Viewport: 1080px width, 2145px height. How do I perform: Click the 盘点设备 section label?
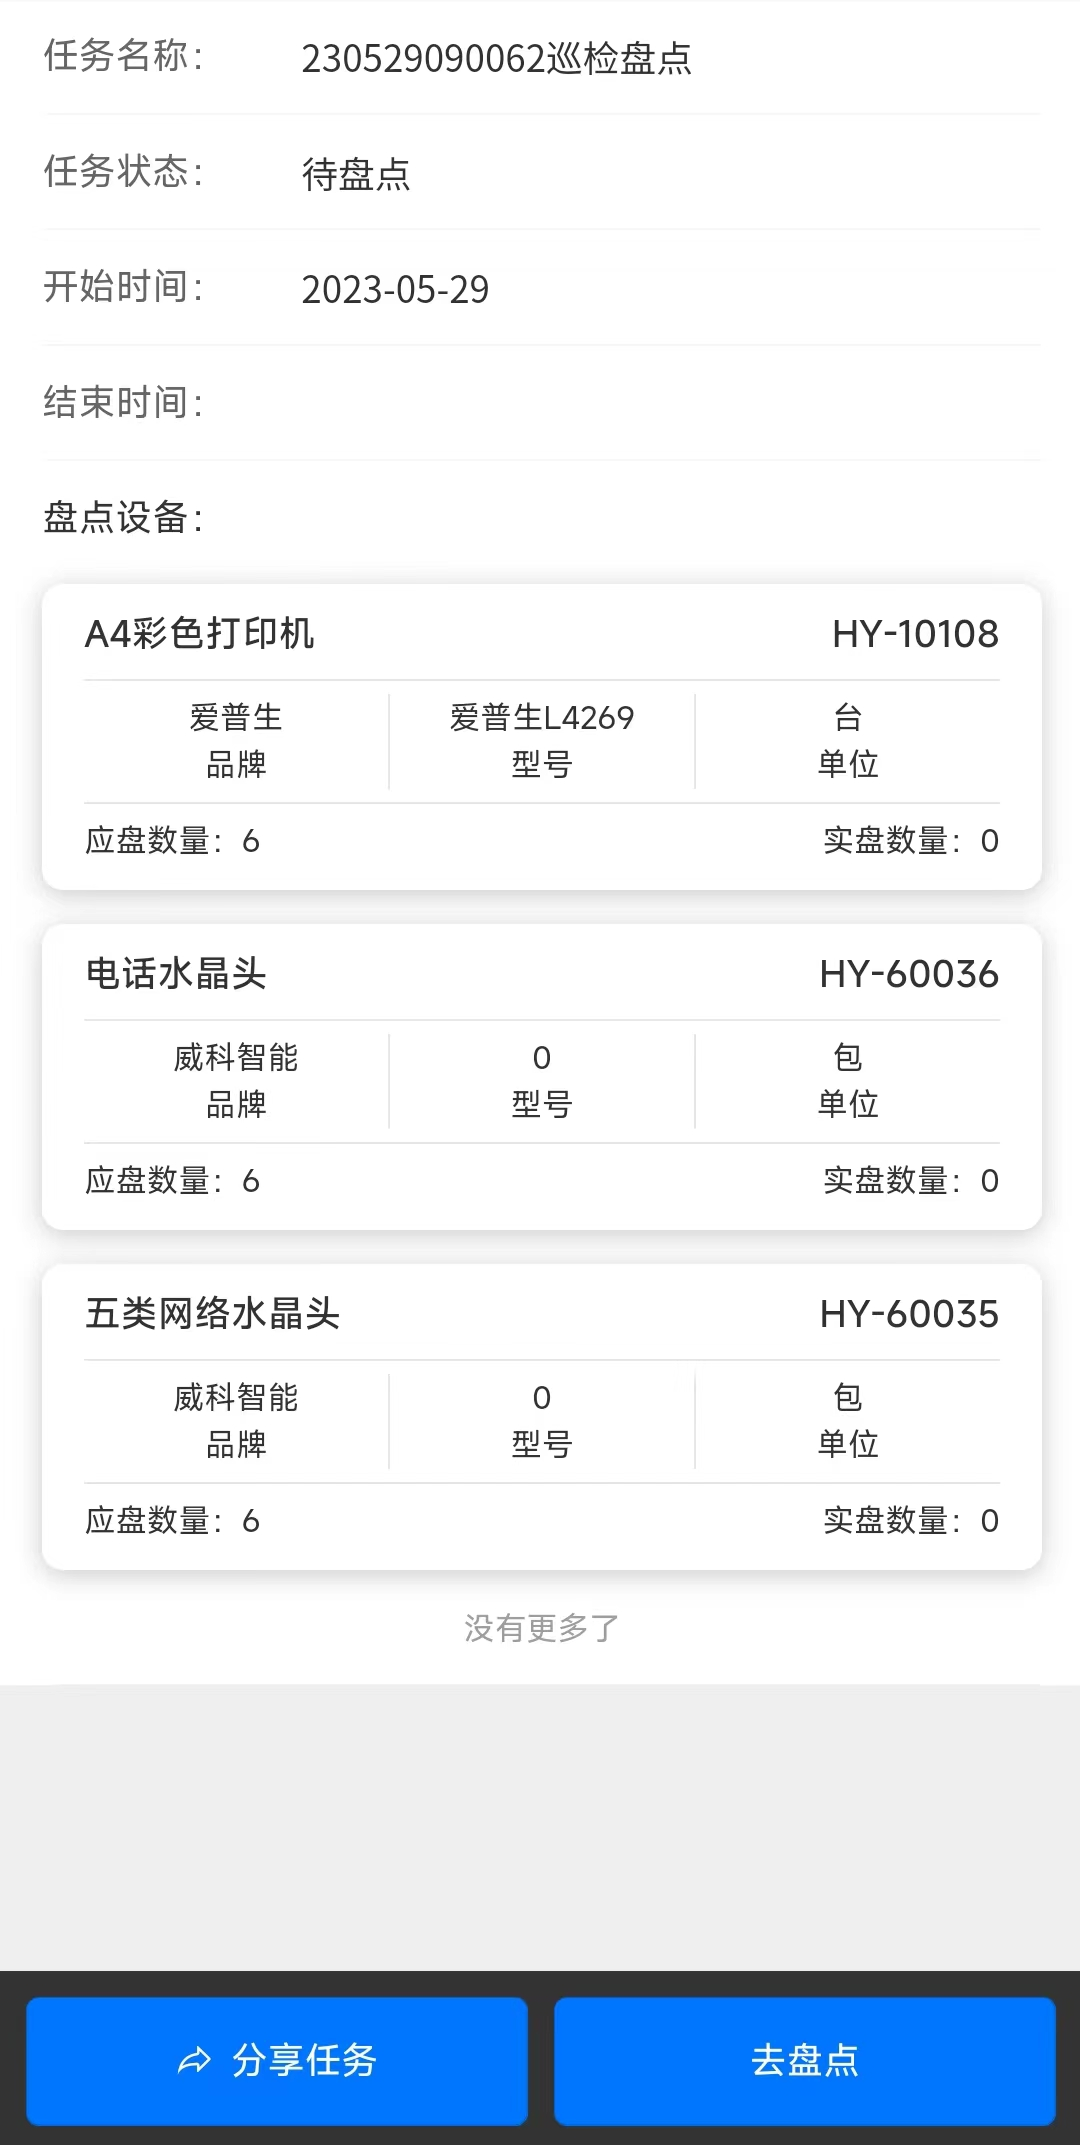coord(123,518)
